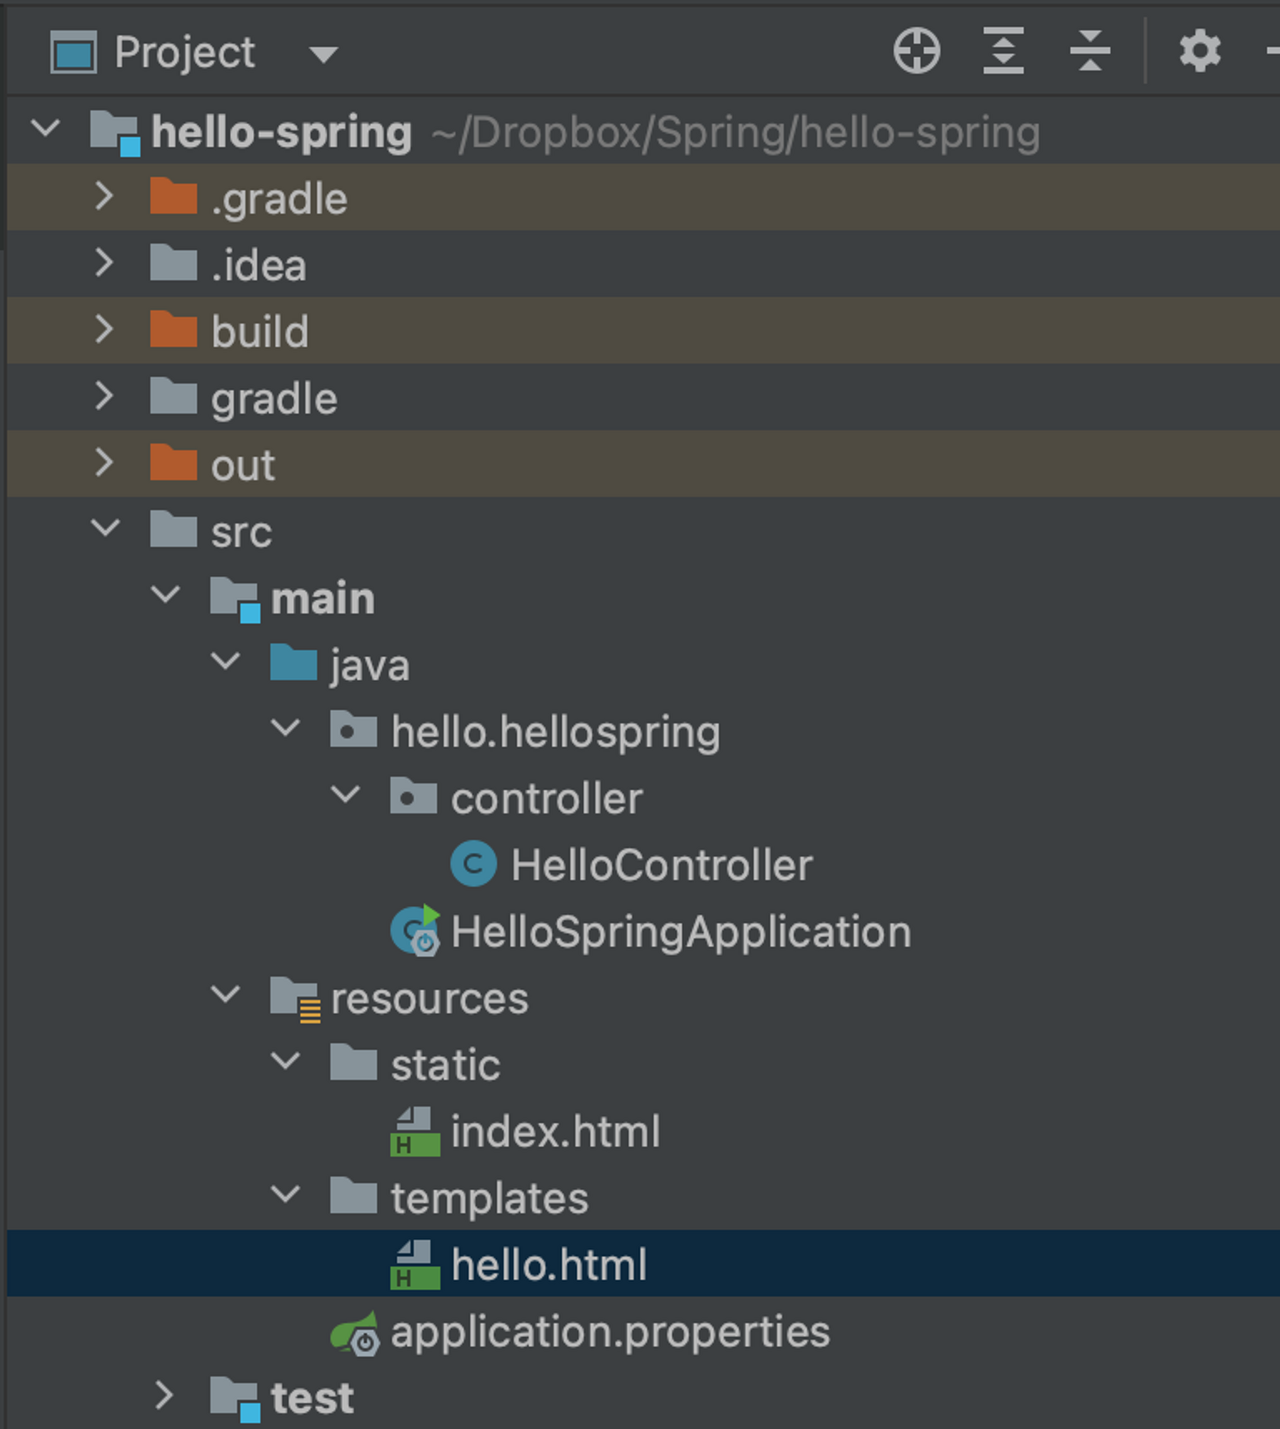Select the "main" tree row label
This screenshot has height=1429, width=1280.
(323, 598)
